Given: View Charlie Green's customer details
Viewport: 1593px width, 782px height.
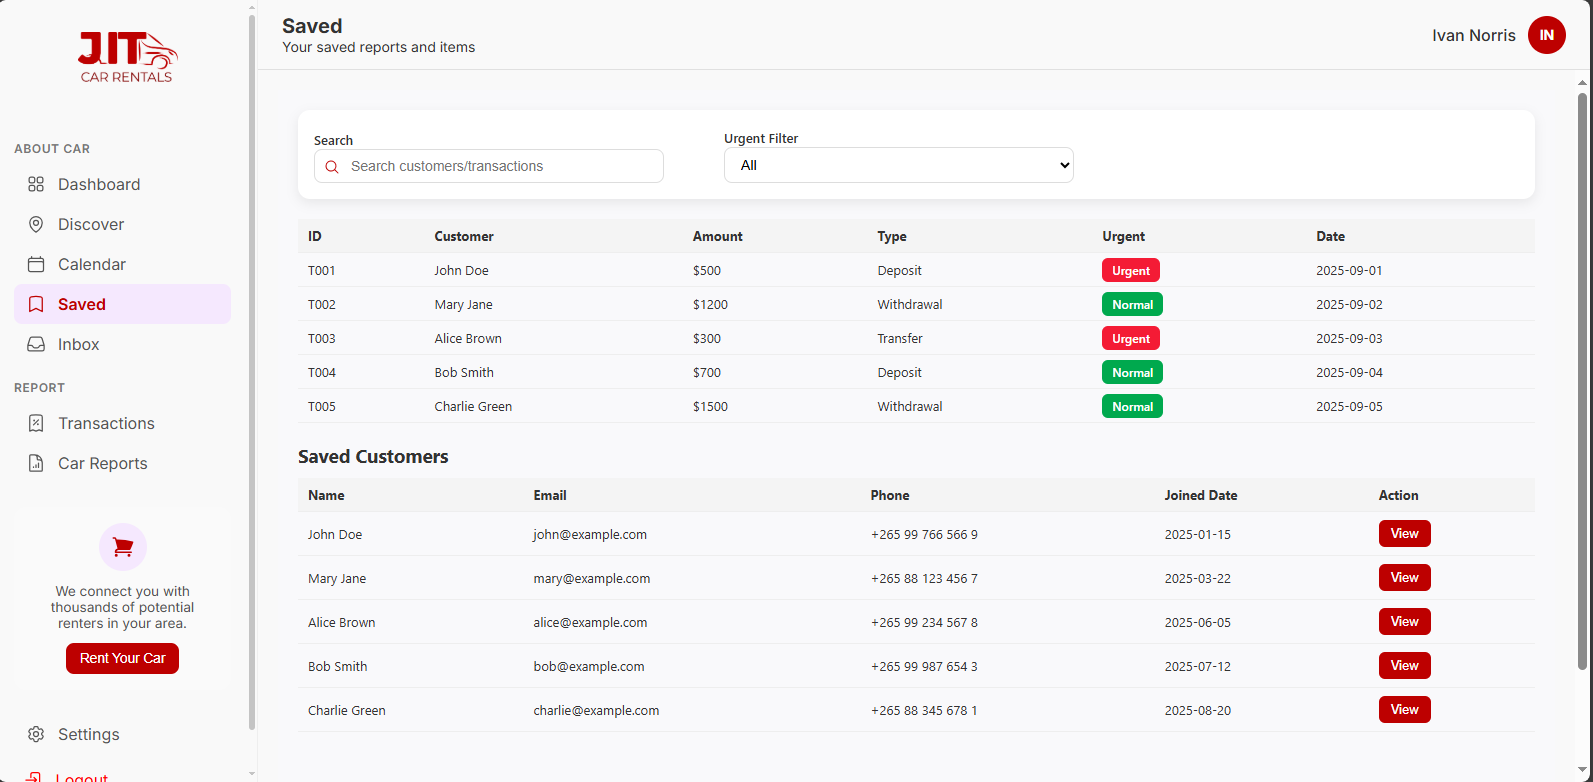Looking at the screenshot, I should (x=1404, y=710).
